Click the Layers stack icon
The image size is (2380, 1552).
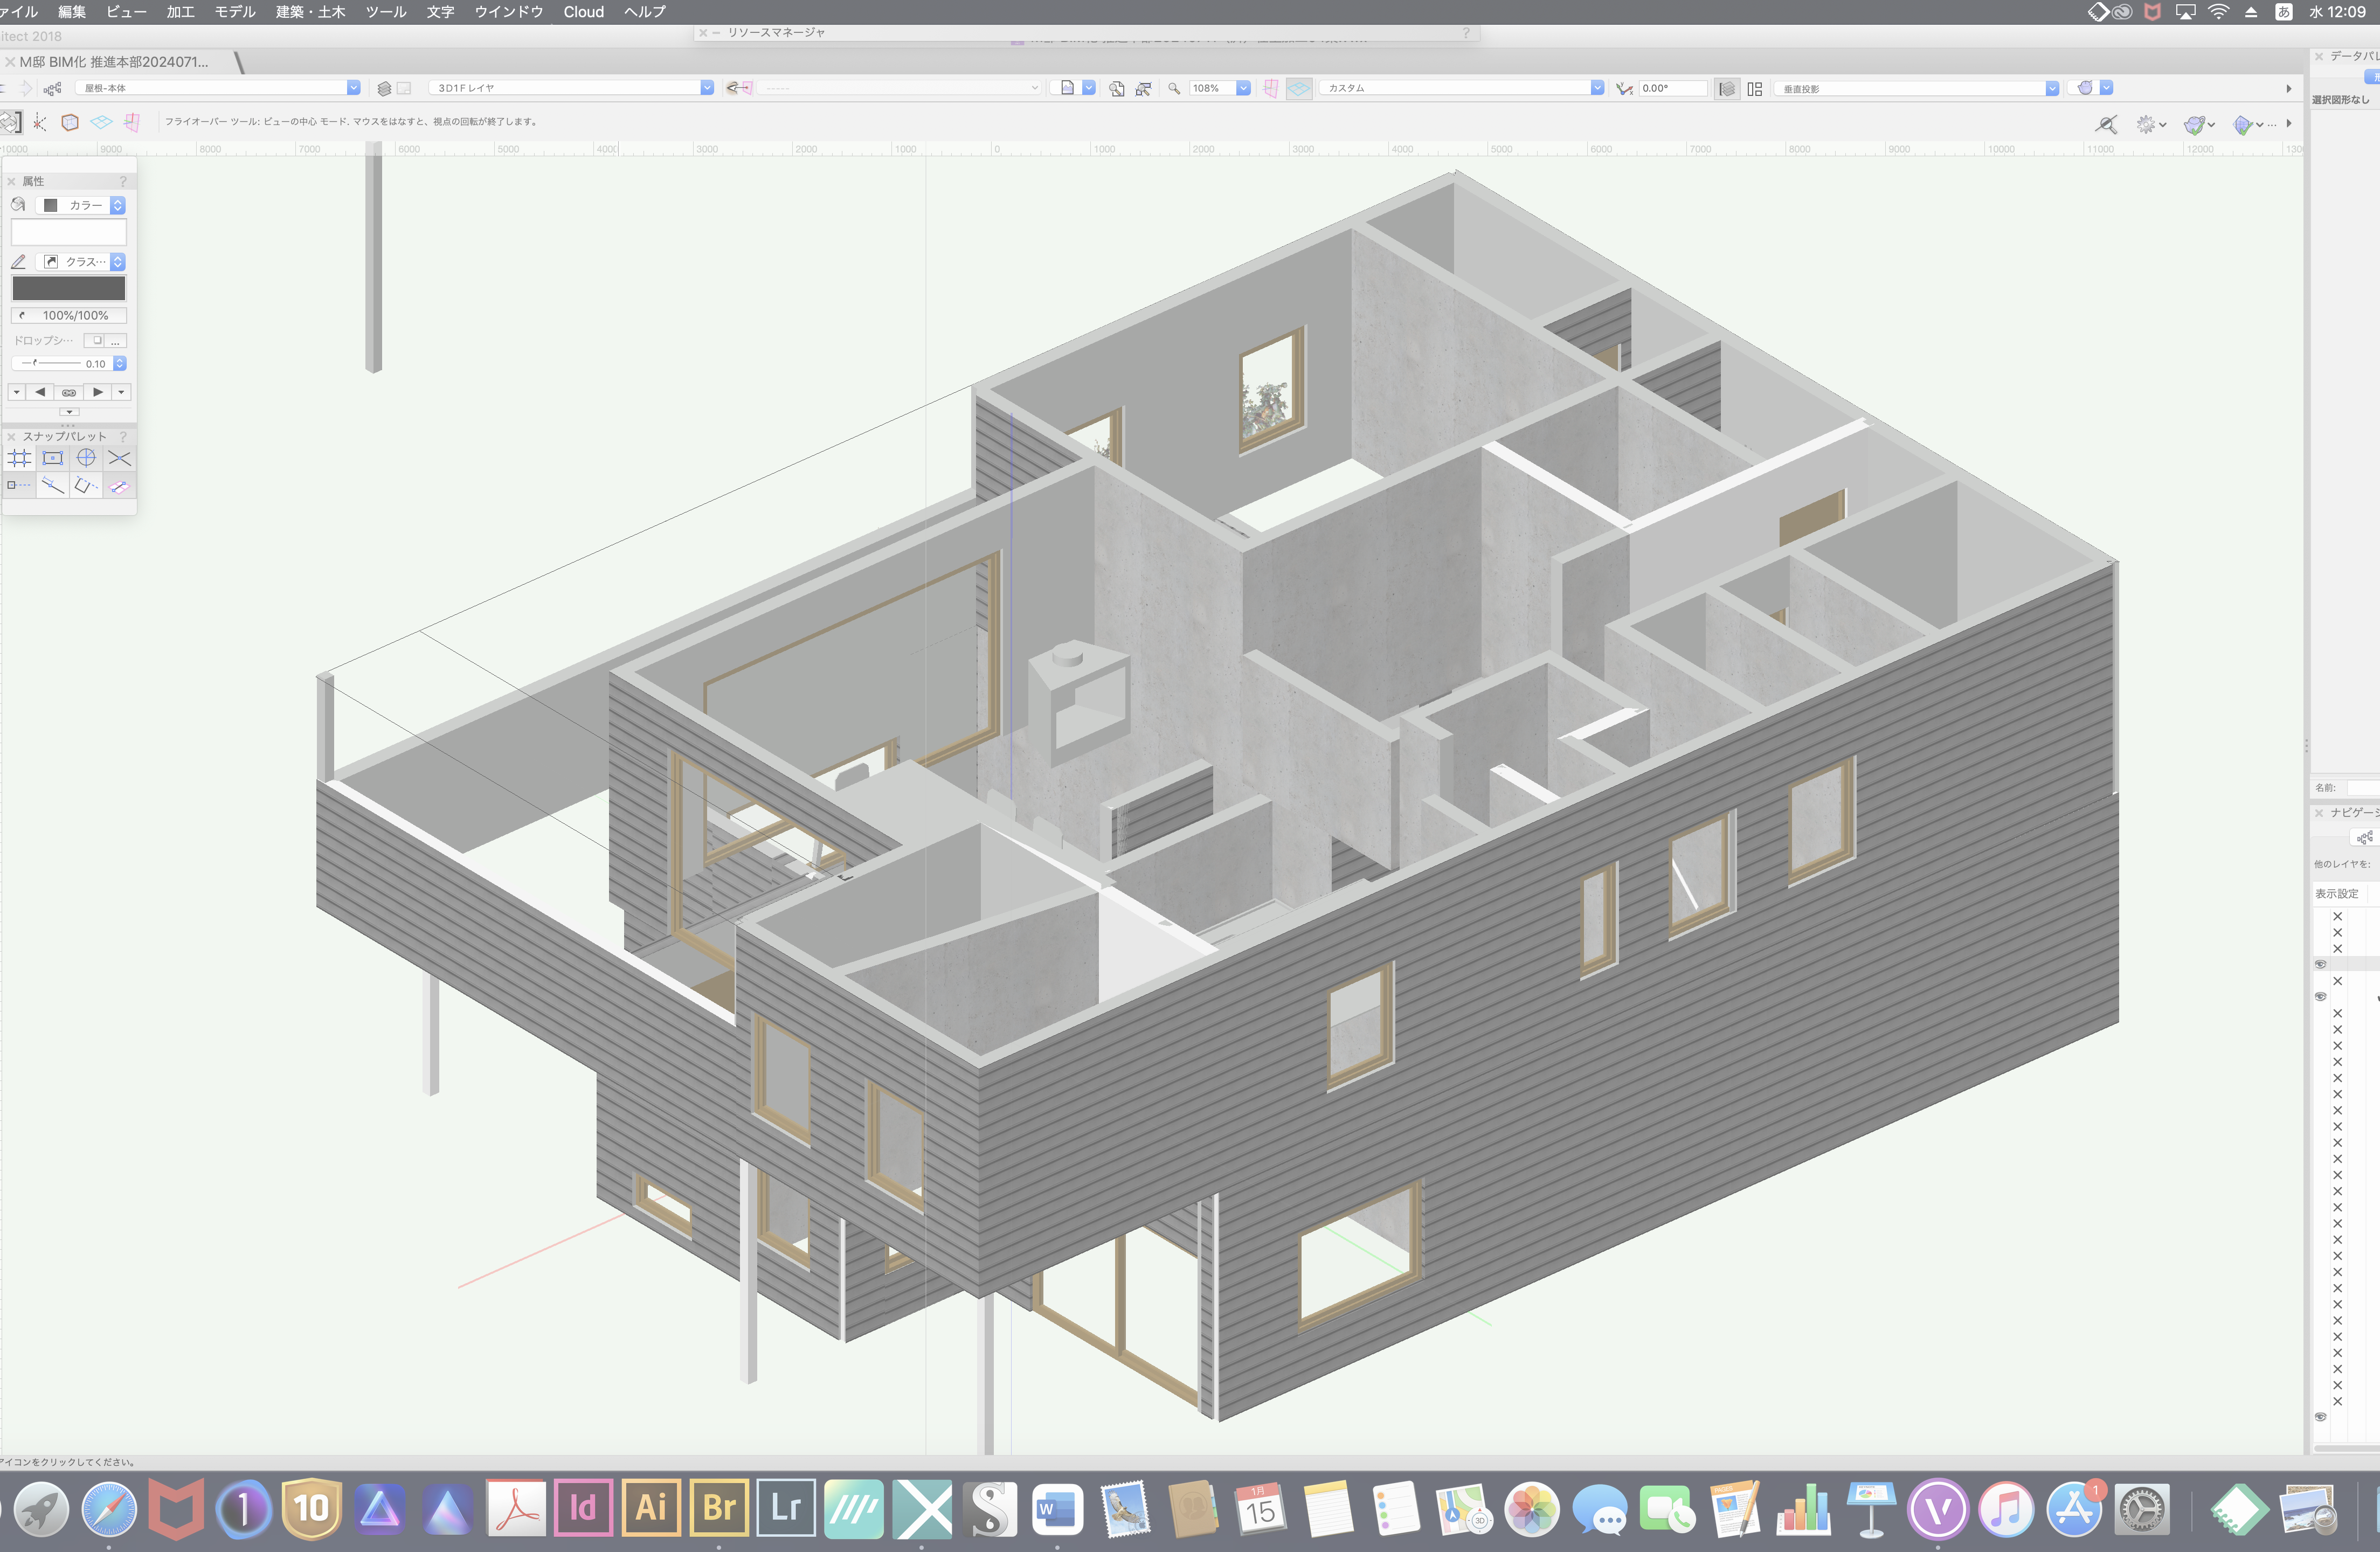pos(384,88)
